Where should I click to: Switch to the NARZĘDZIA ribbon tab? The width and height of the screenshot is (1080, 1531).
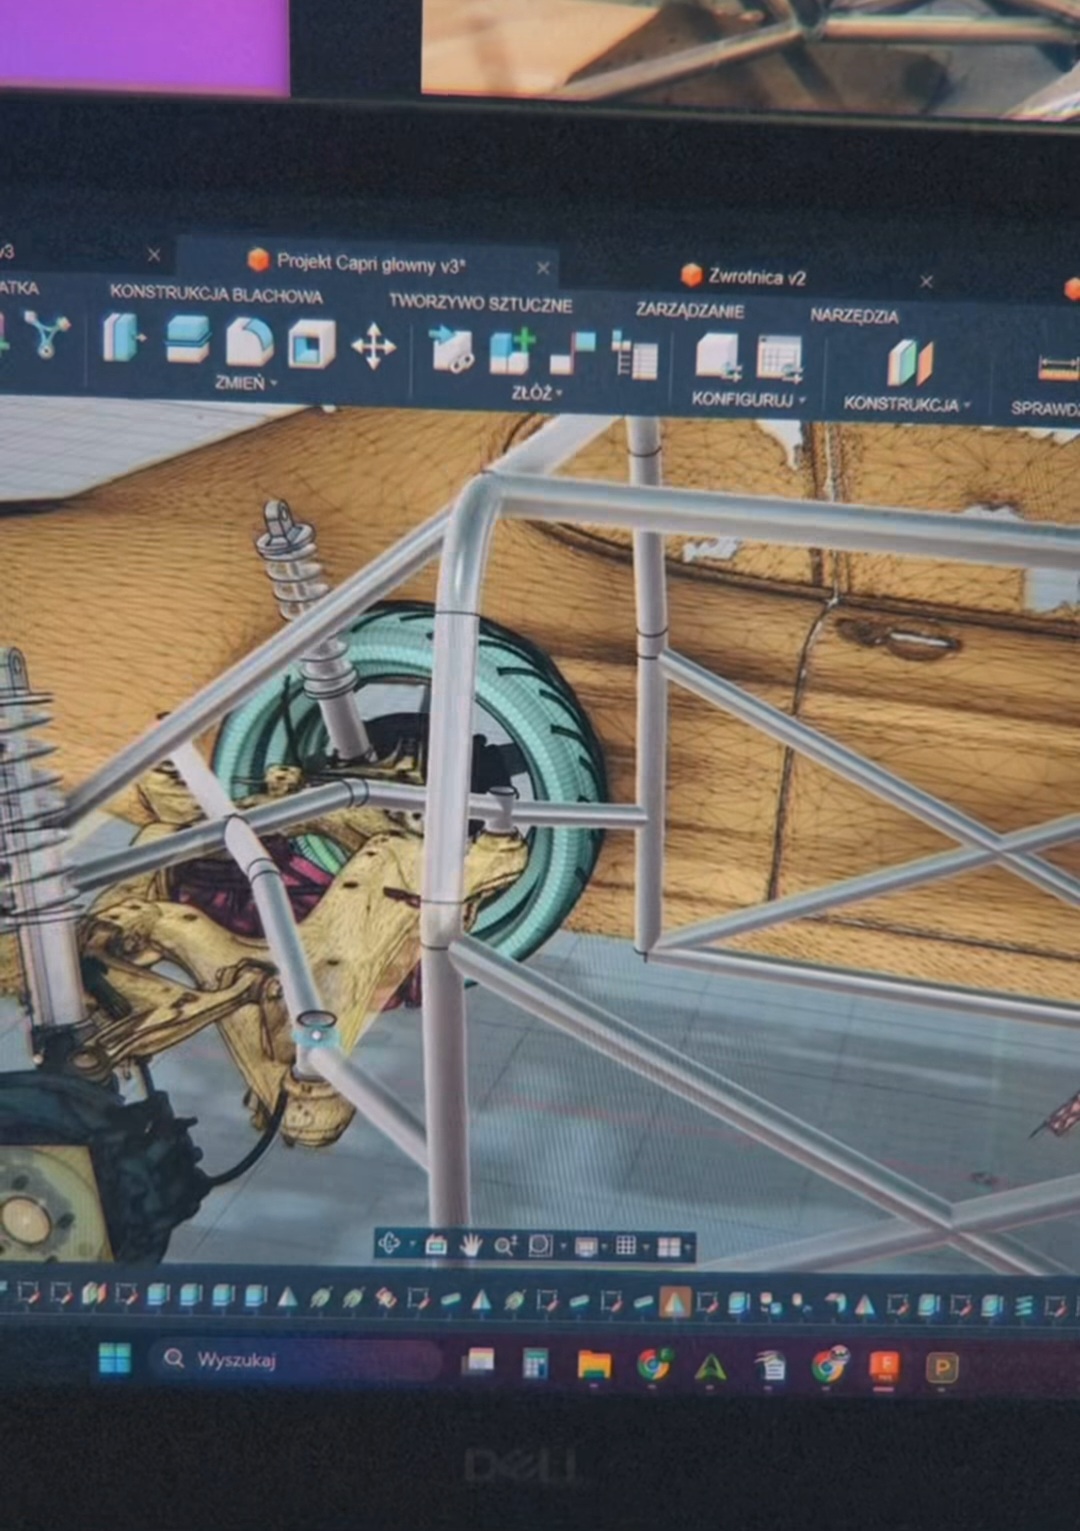[x=854, y=316]
